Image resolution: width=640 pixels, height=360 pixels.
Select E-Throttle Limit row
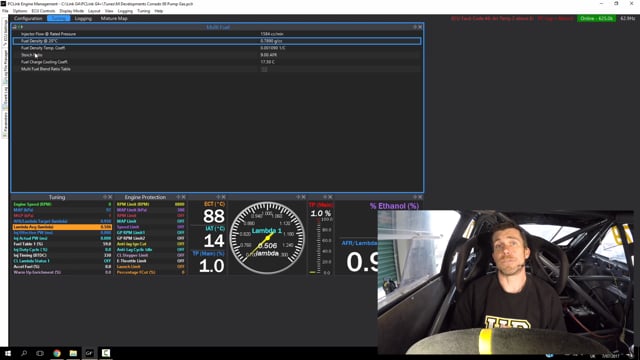coord(151,261)
